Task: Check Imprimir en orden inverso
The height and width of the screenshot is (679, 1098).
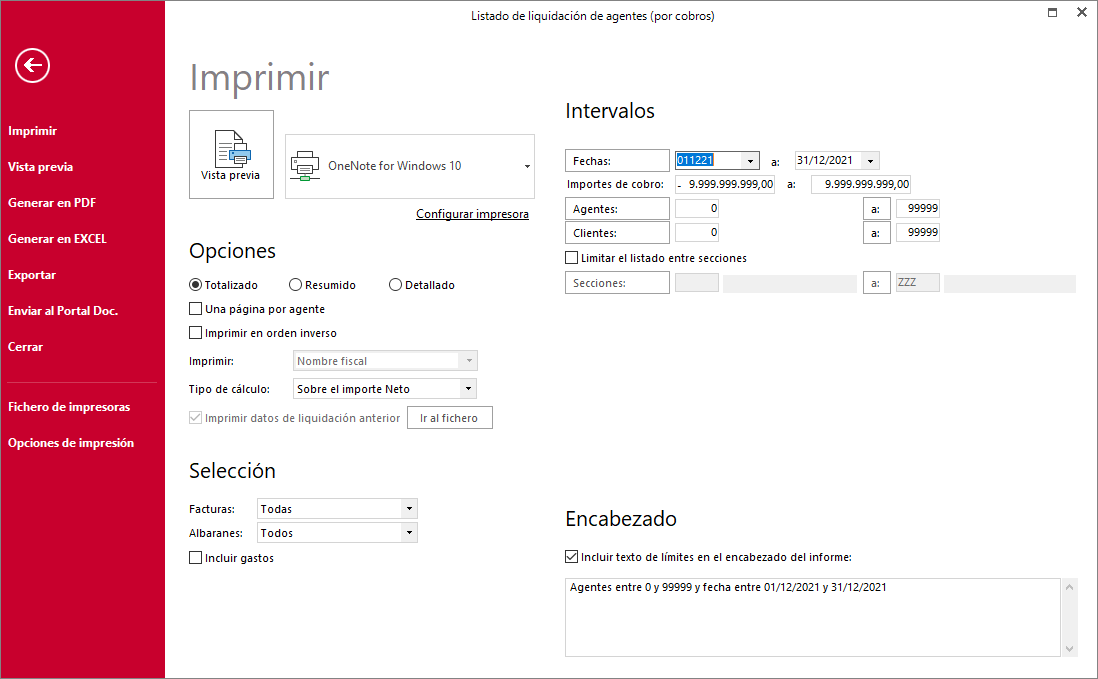Action: [x=195, y=332]
